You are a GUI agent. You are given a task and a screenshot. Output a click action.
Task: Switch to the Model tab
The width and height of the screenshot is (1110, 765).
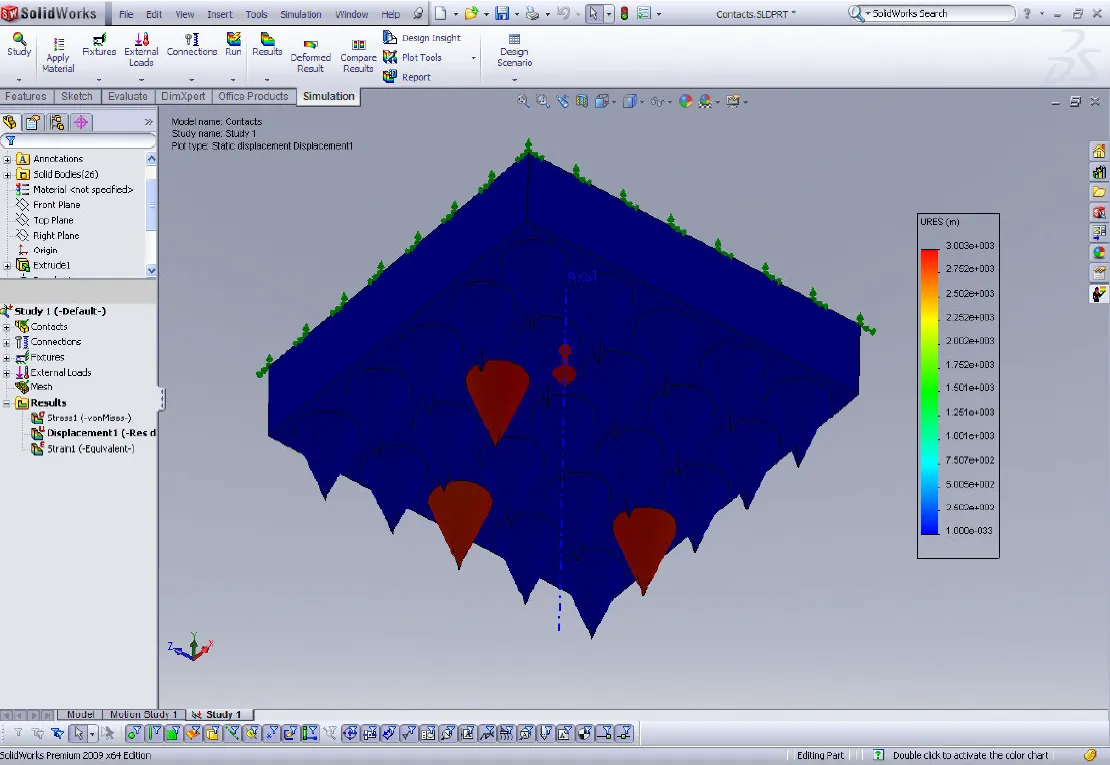80,714
